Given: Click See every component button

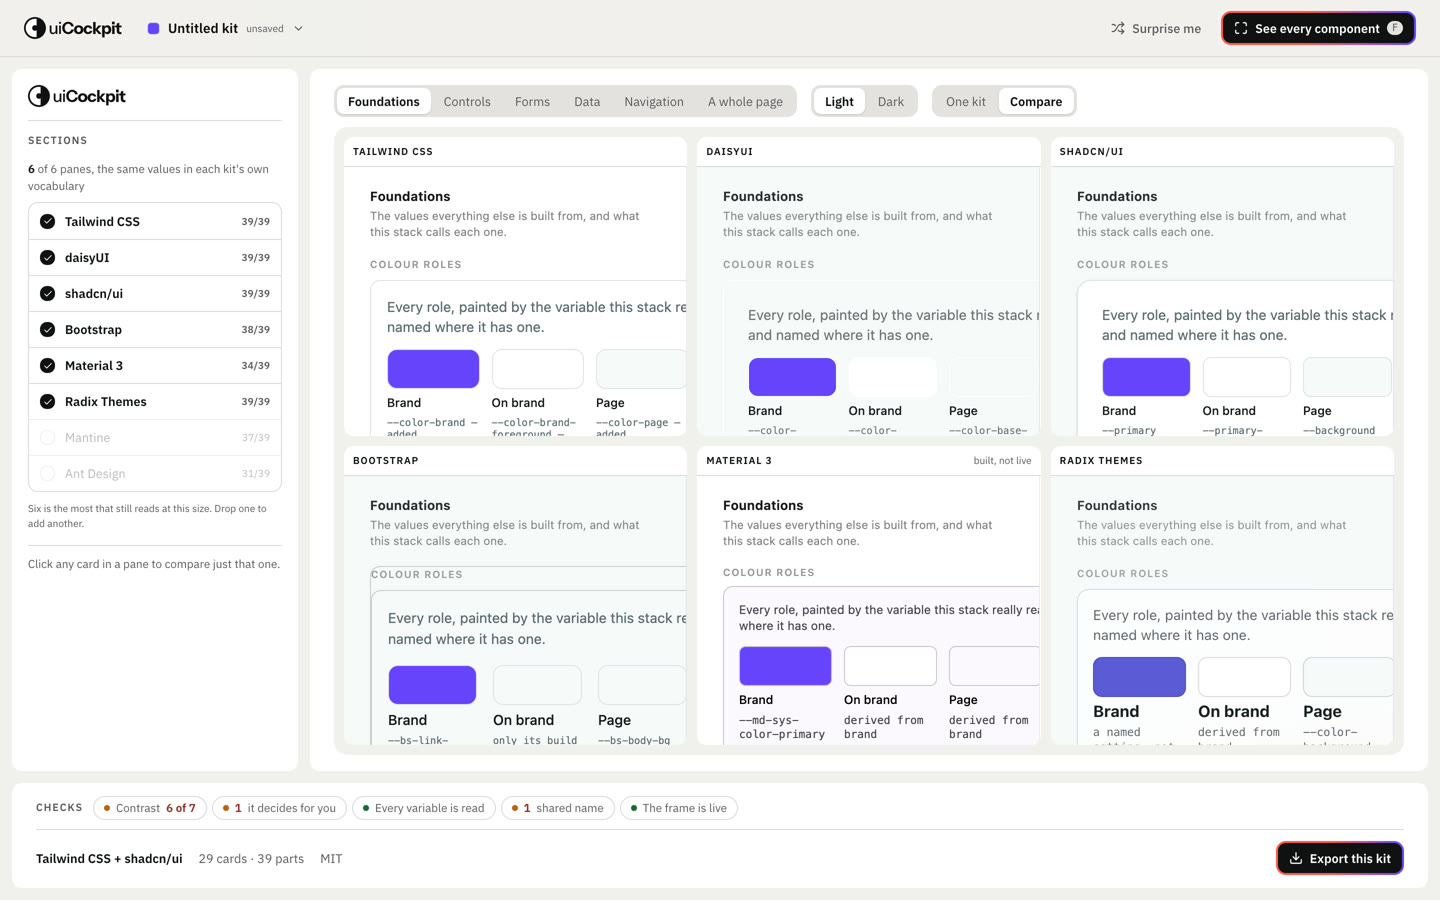Looking at the screenshot, I should (x=1318, y=29).
